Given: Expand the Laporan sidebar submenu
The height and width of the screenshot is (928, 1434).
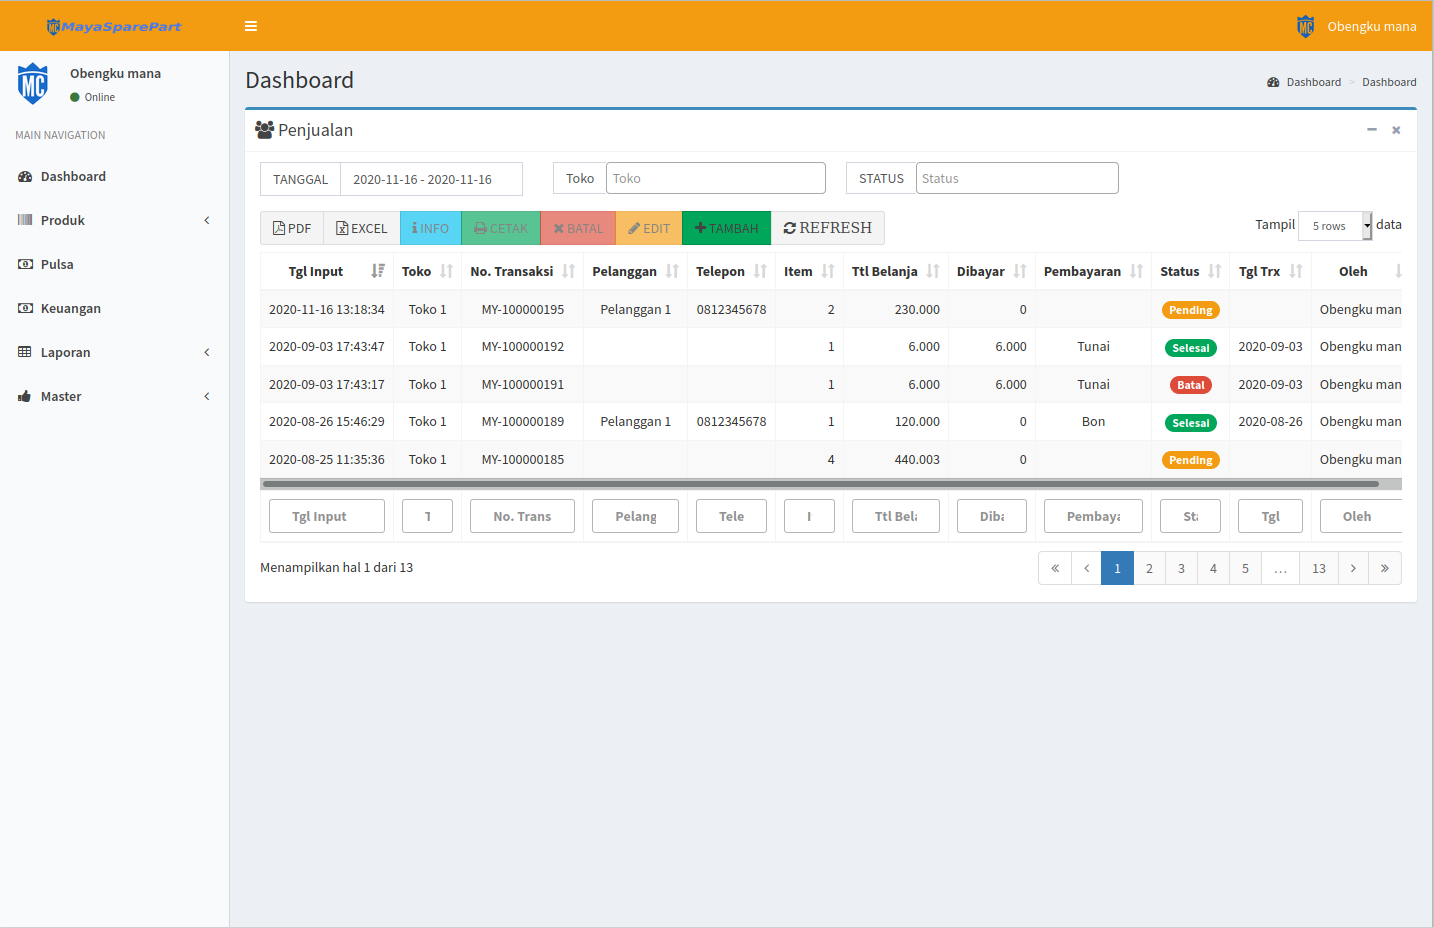Looking at the screenshot, I should coord(114,352).
